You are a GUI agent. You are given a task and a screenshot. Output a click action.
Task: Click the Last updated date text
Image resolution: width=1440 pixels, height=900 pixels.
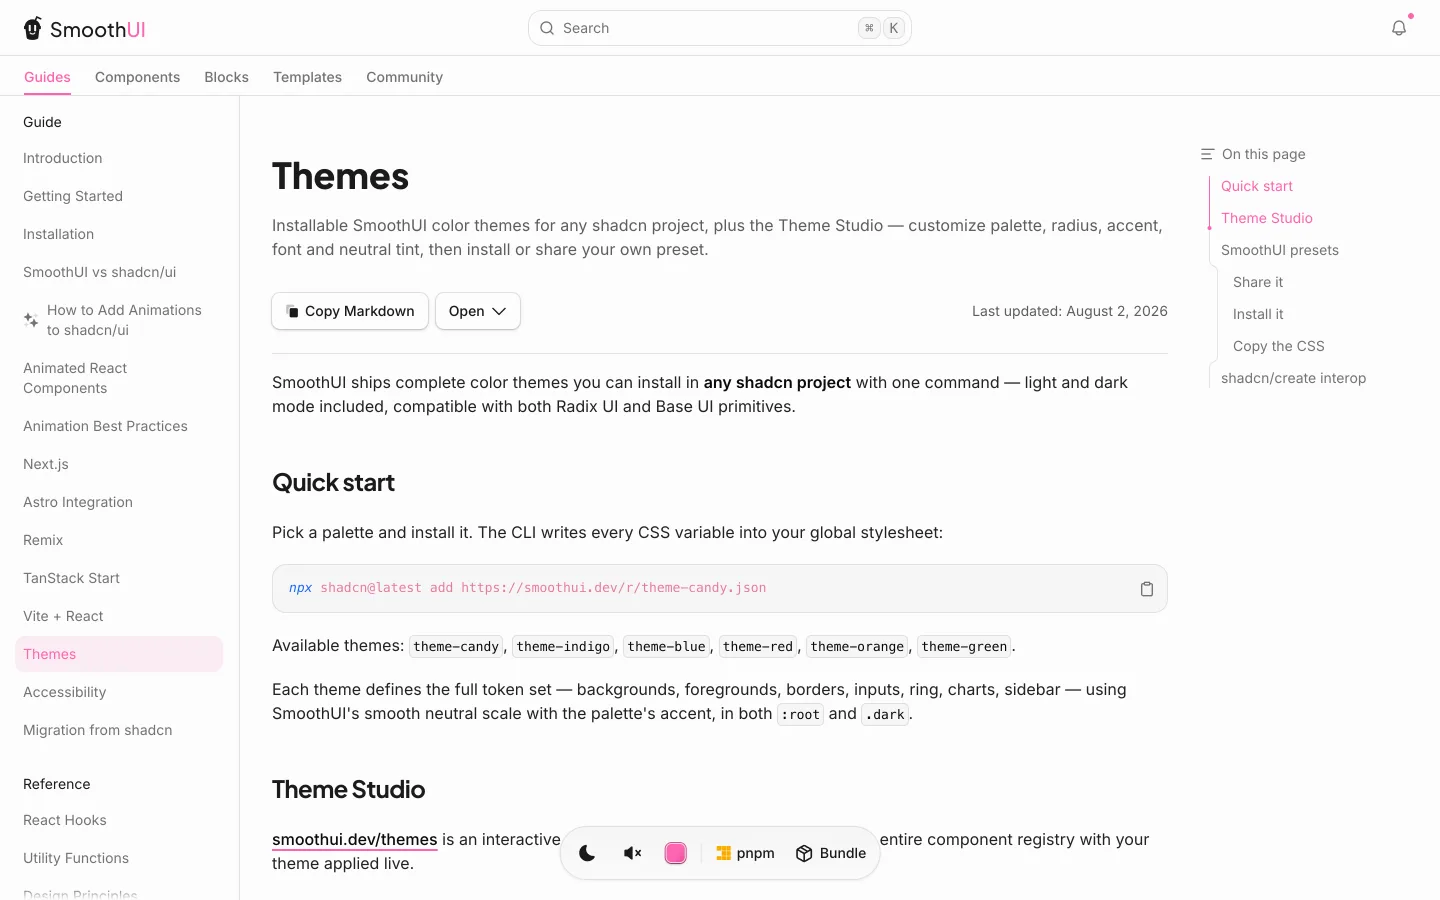(x=1070, y=311)
